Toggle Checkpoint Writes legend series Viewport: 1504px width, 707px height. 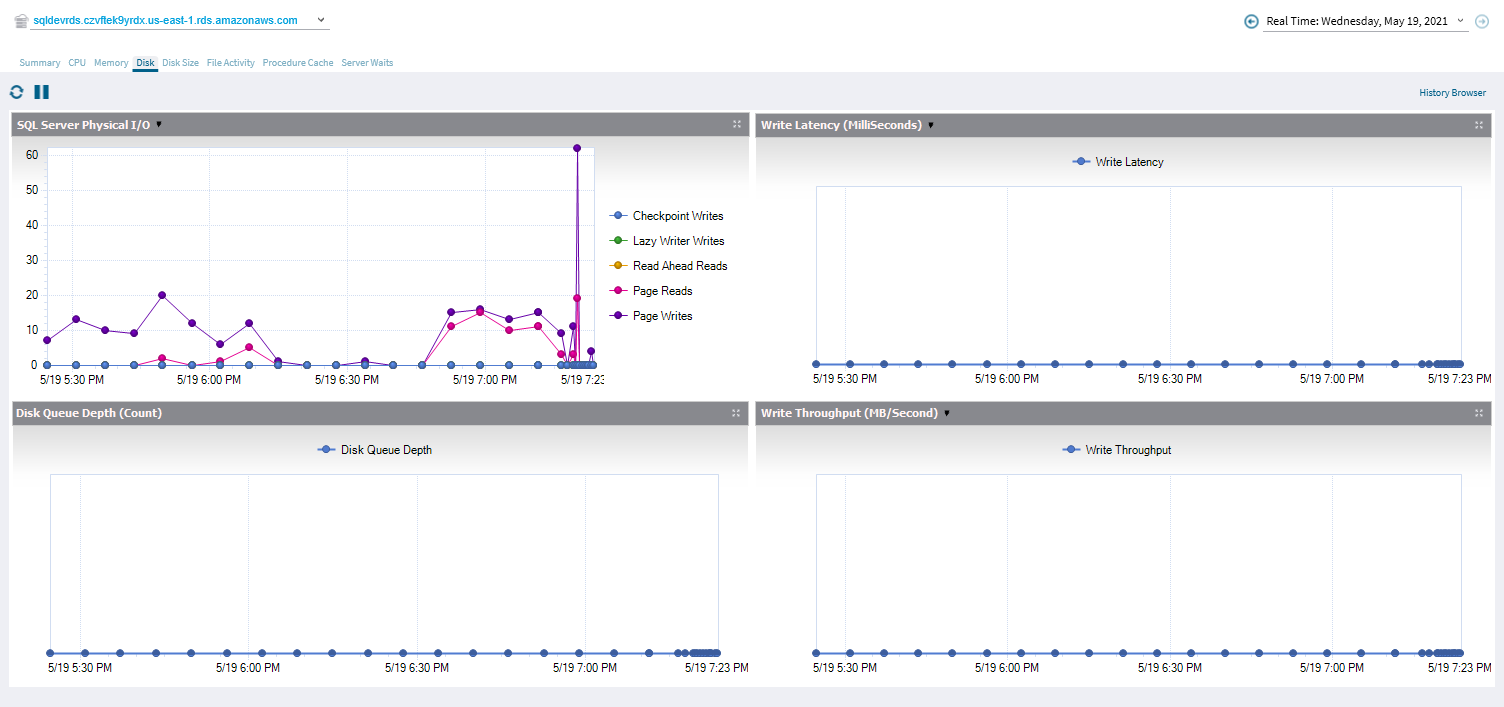click(677, 216)
